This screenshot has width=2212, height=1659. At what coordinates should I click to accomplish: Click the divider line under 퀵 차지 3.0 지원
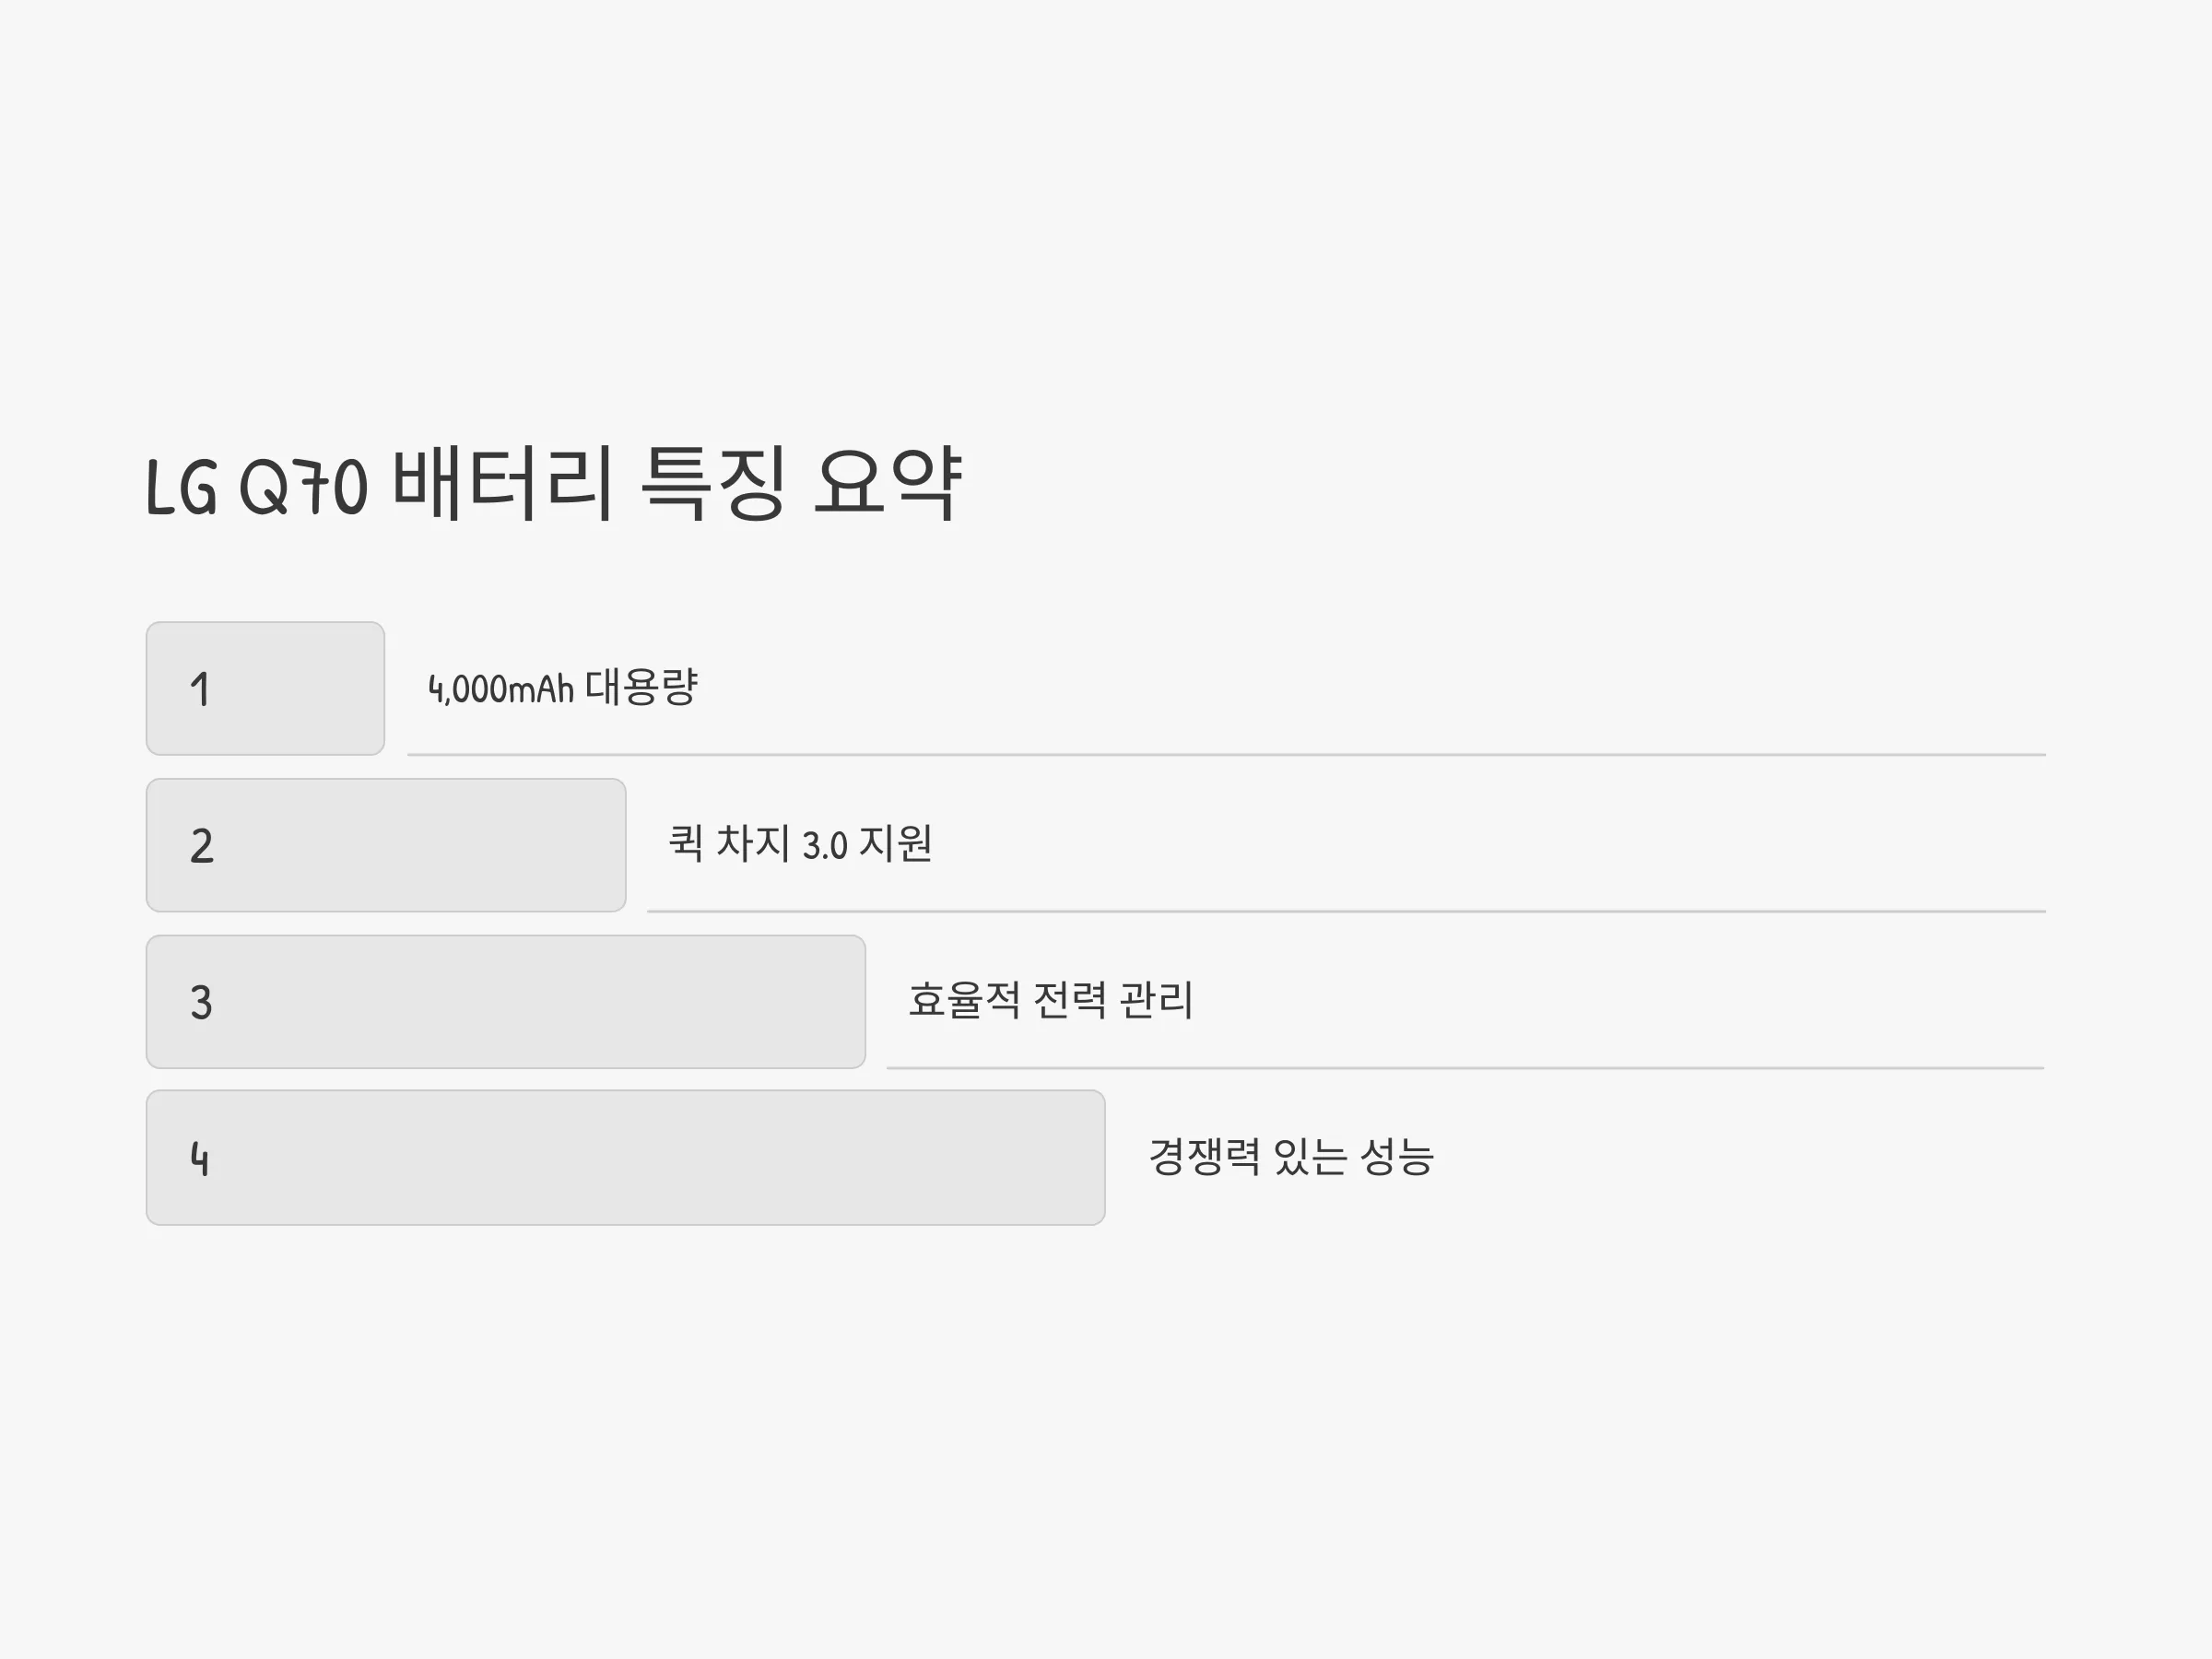(1346, 911)
